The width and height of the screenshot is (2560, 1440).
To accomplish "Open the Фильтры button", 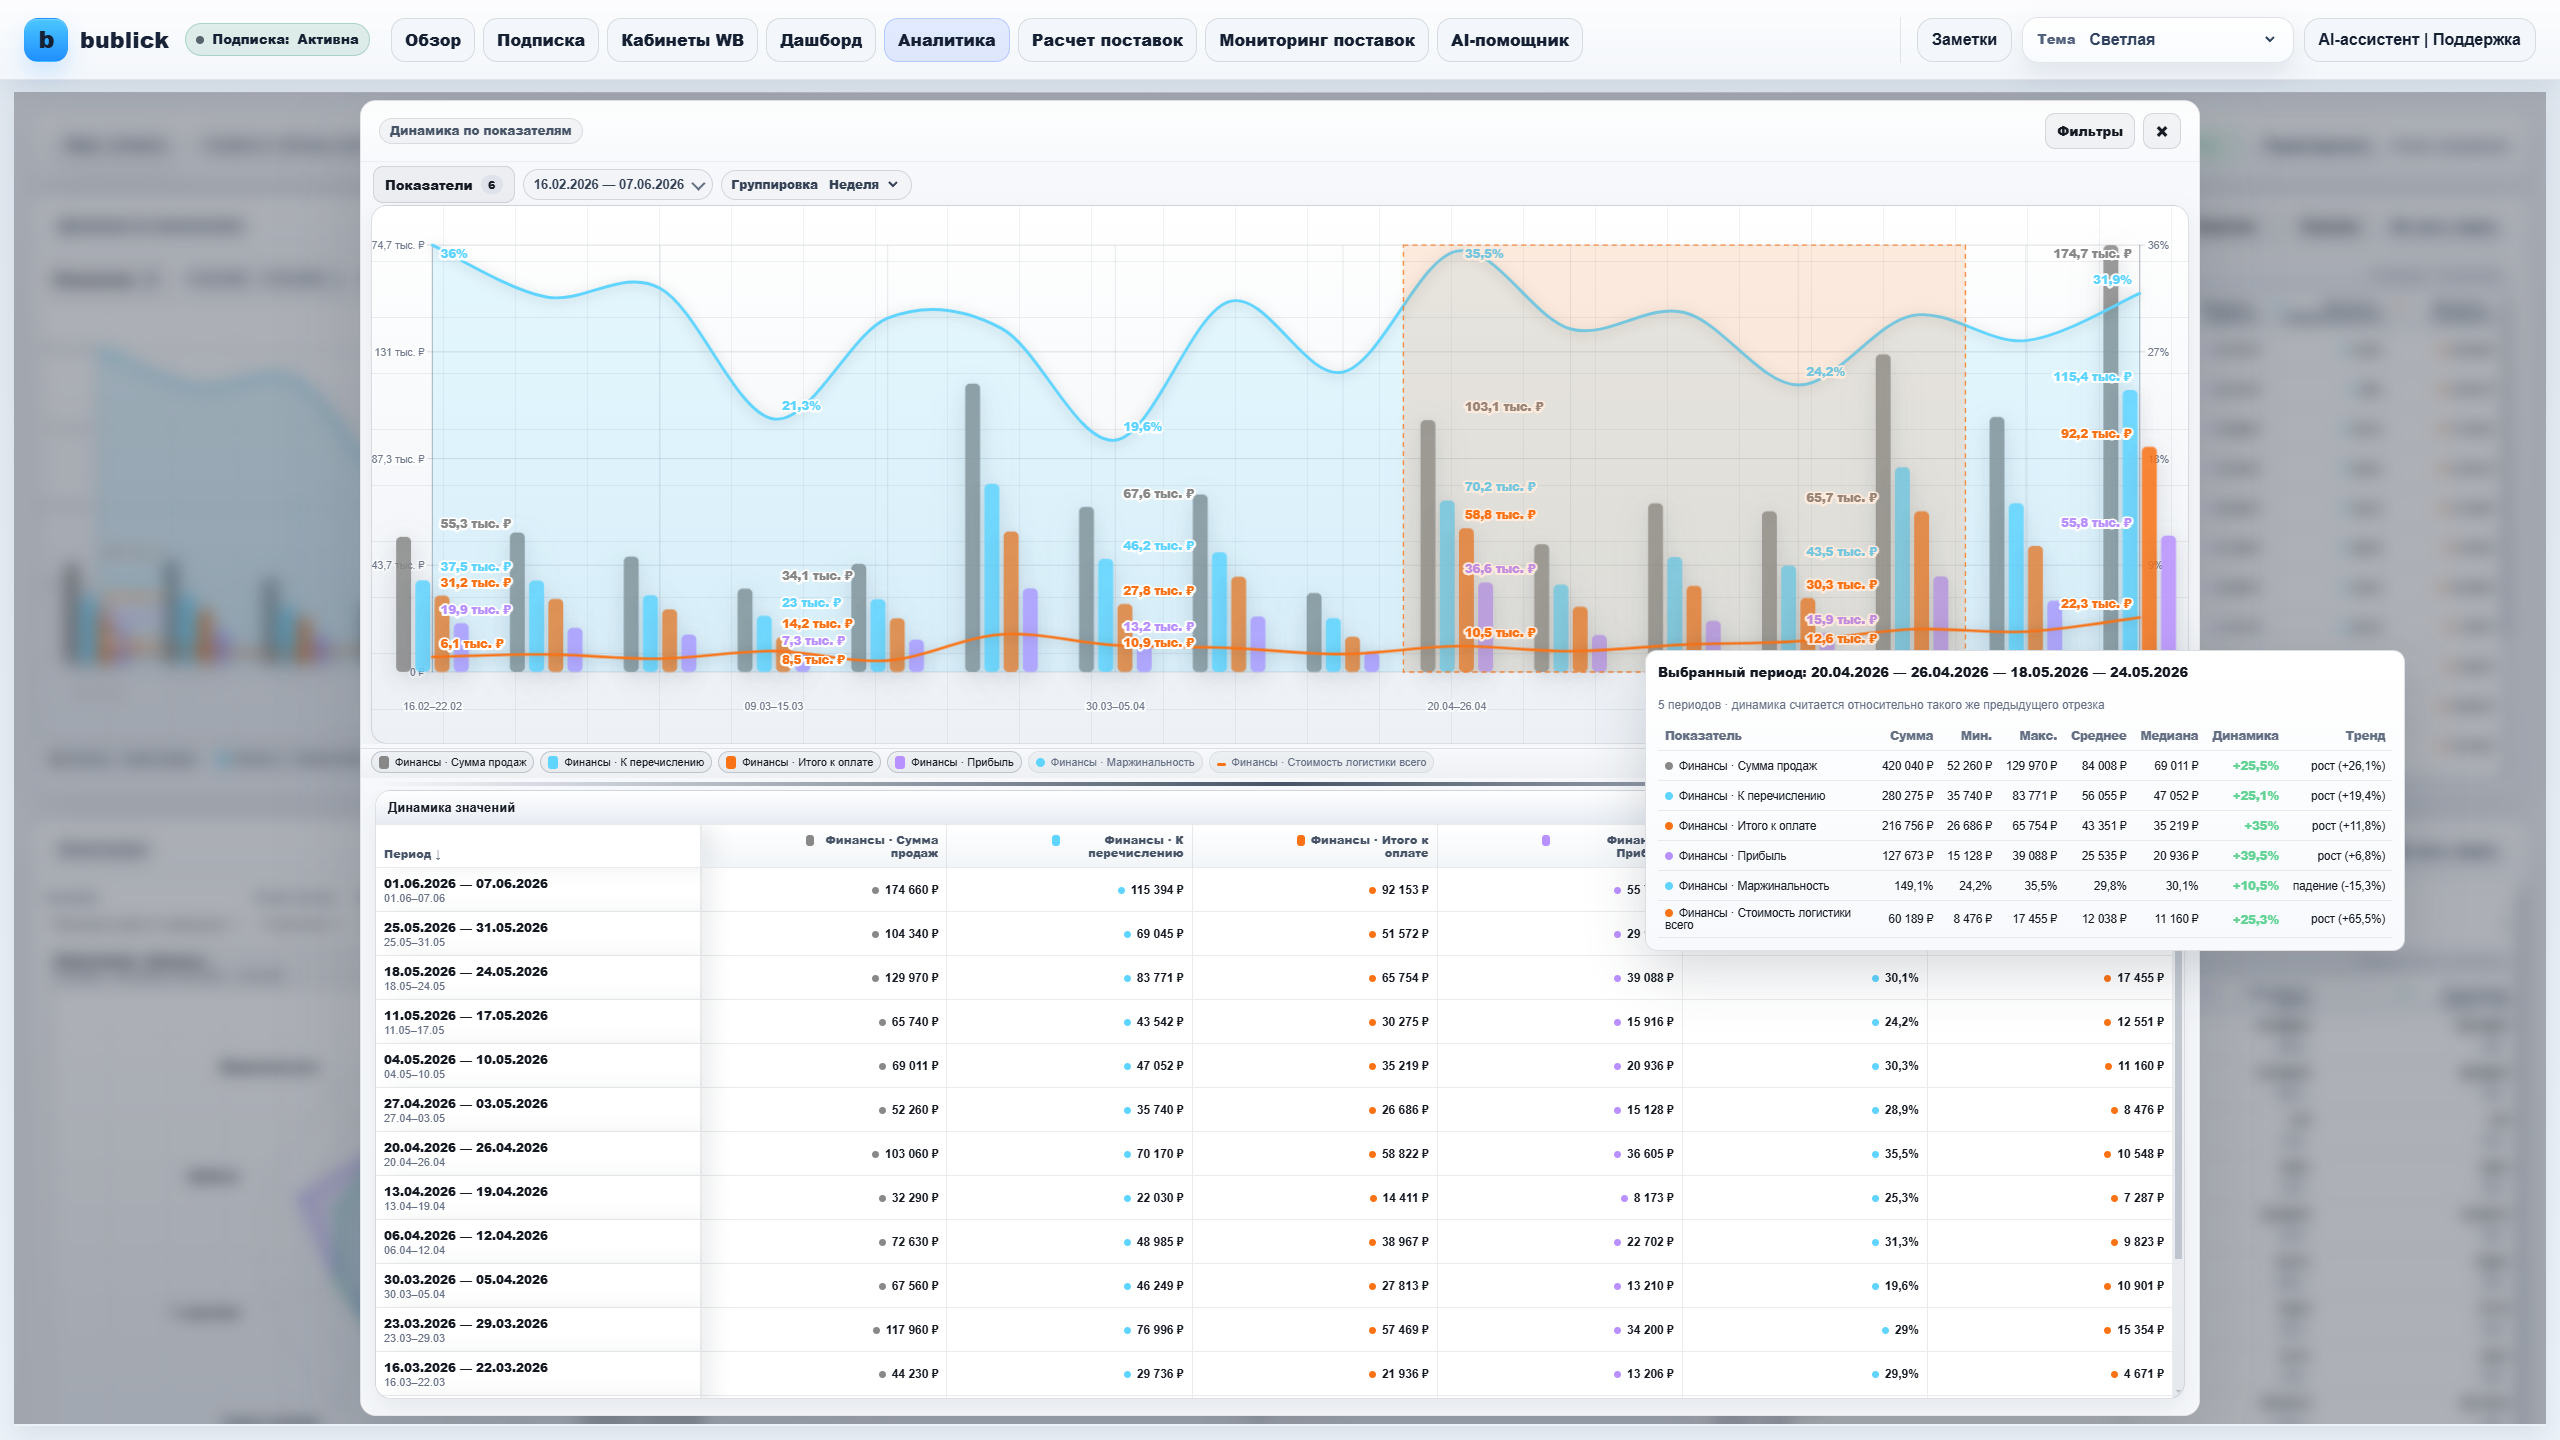I will tap(2089, 131).
